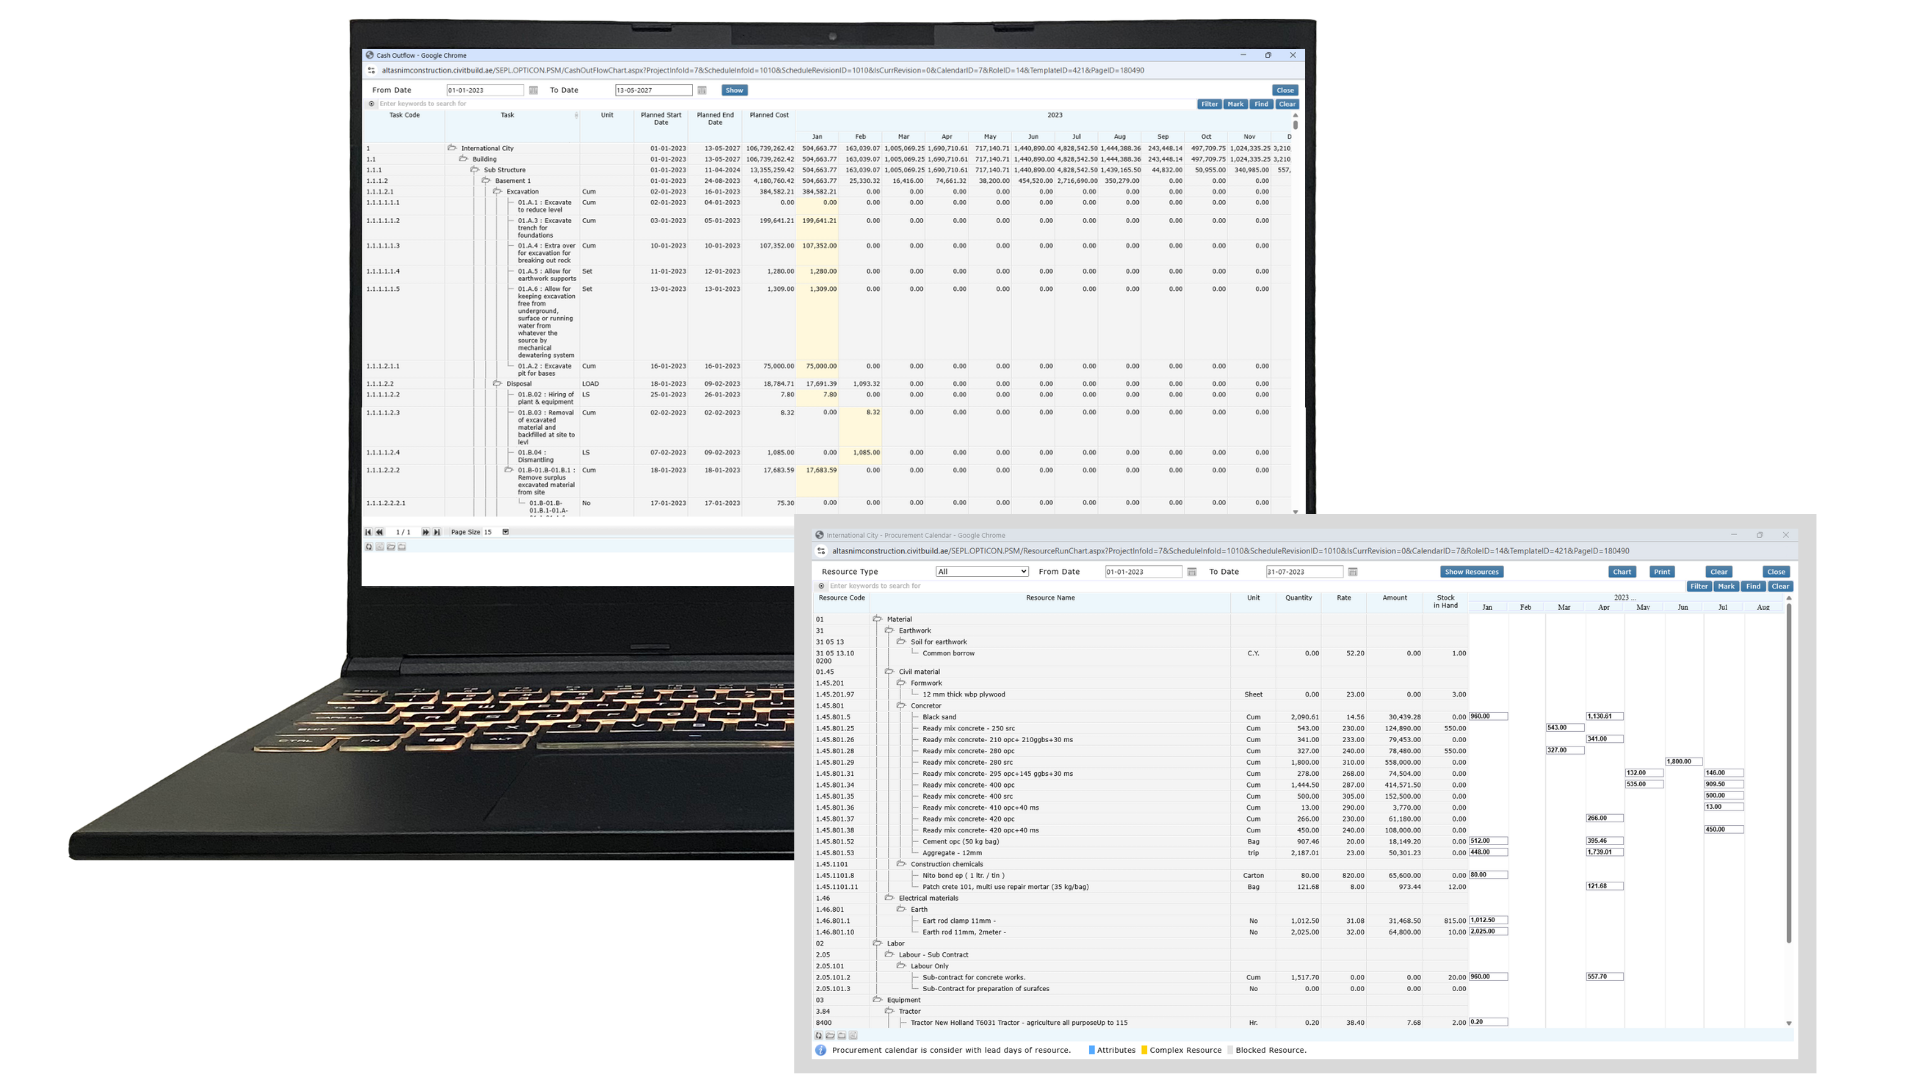Click the first-page navigation icon below the grid

(x=368, y=532)
